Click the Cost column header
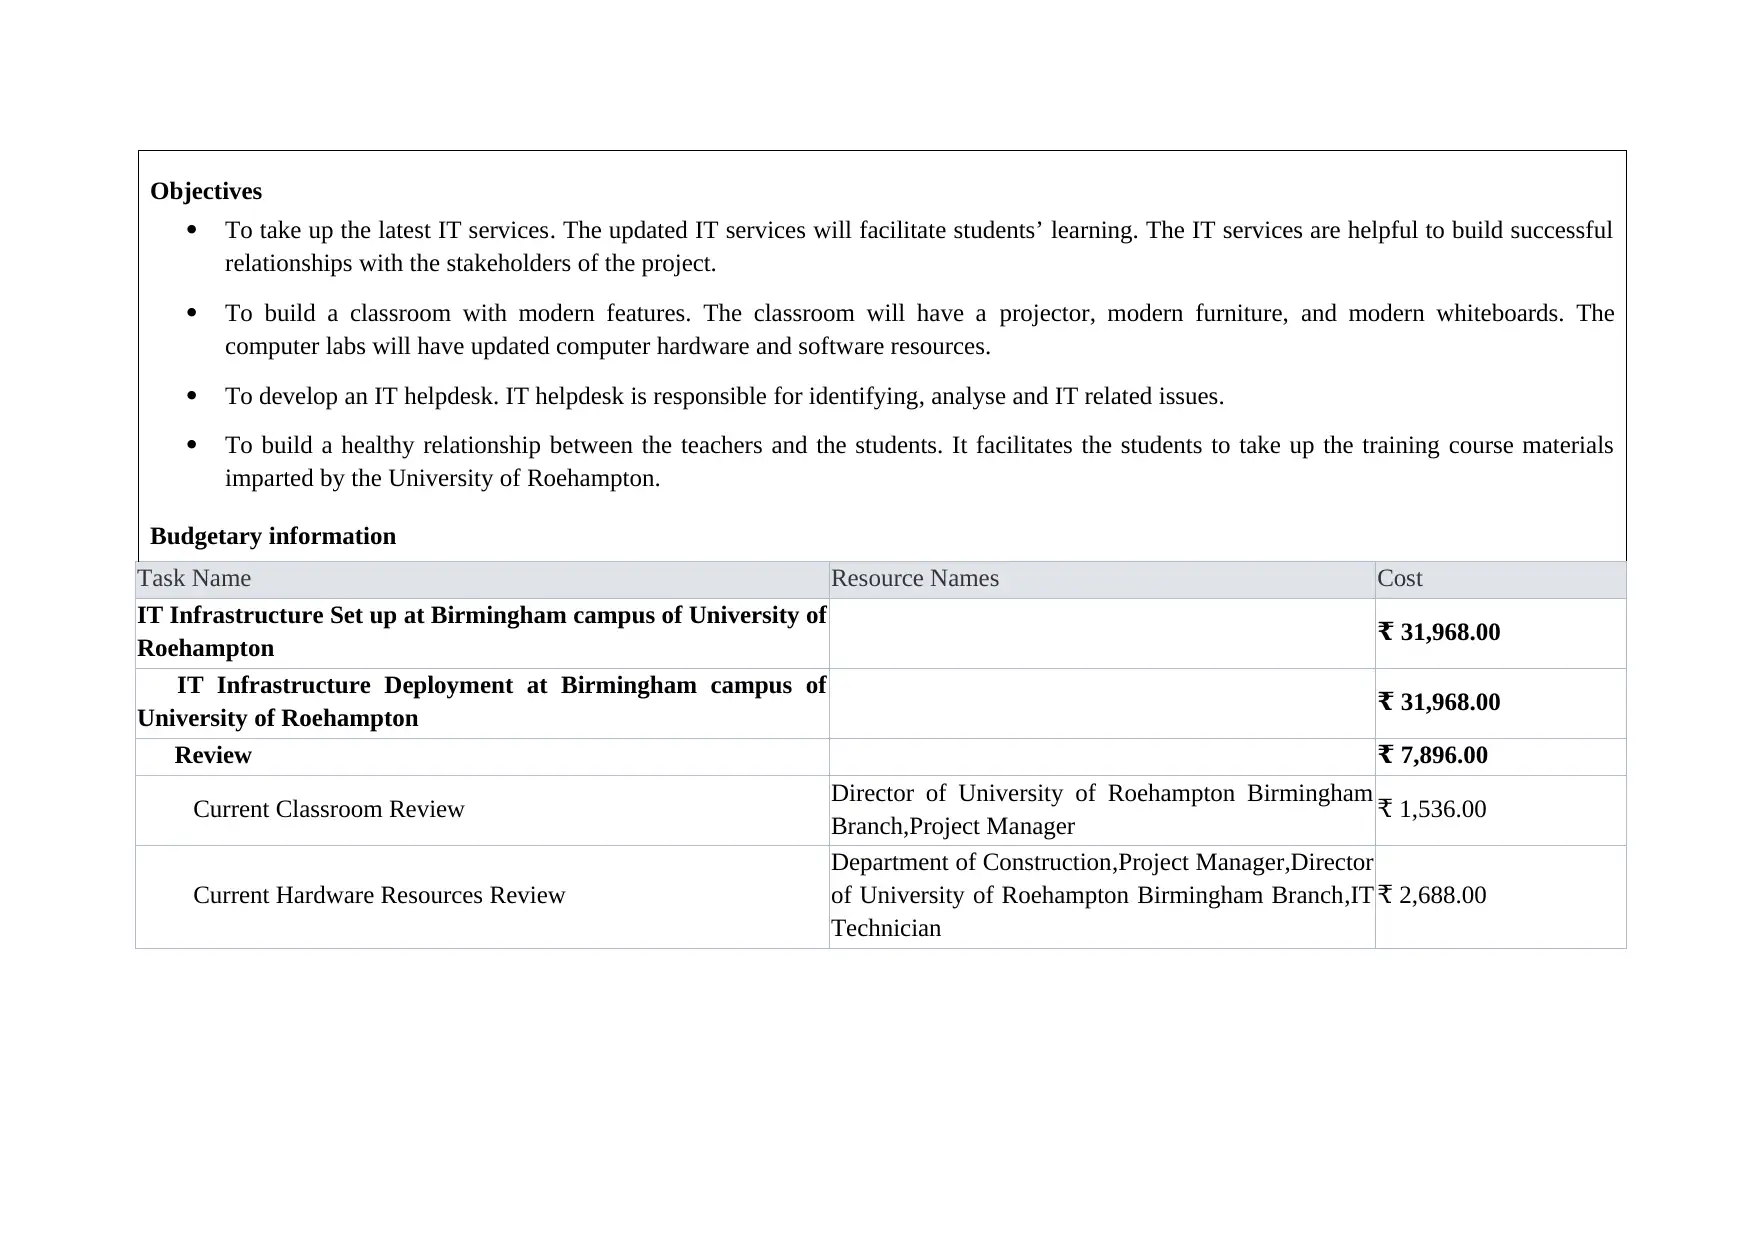Image resolution: width=1754 pixels, height=1241 pixels. [1501, 579]
